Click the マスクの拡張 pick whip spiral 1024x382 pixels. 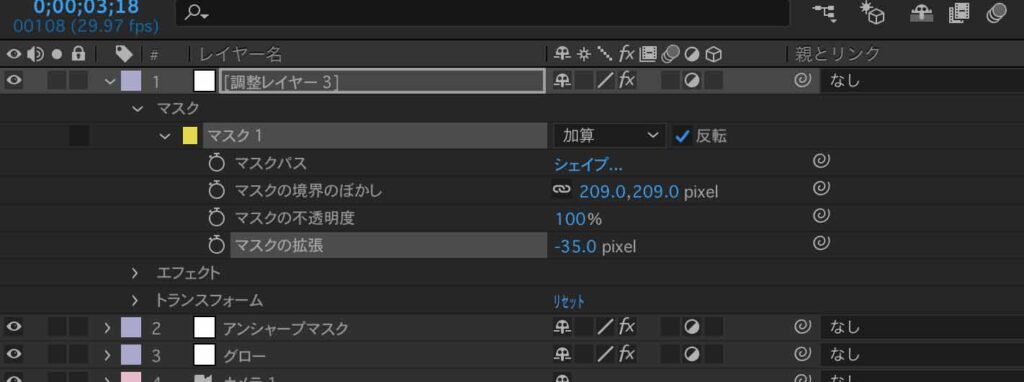click(821, 244)
